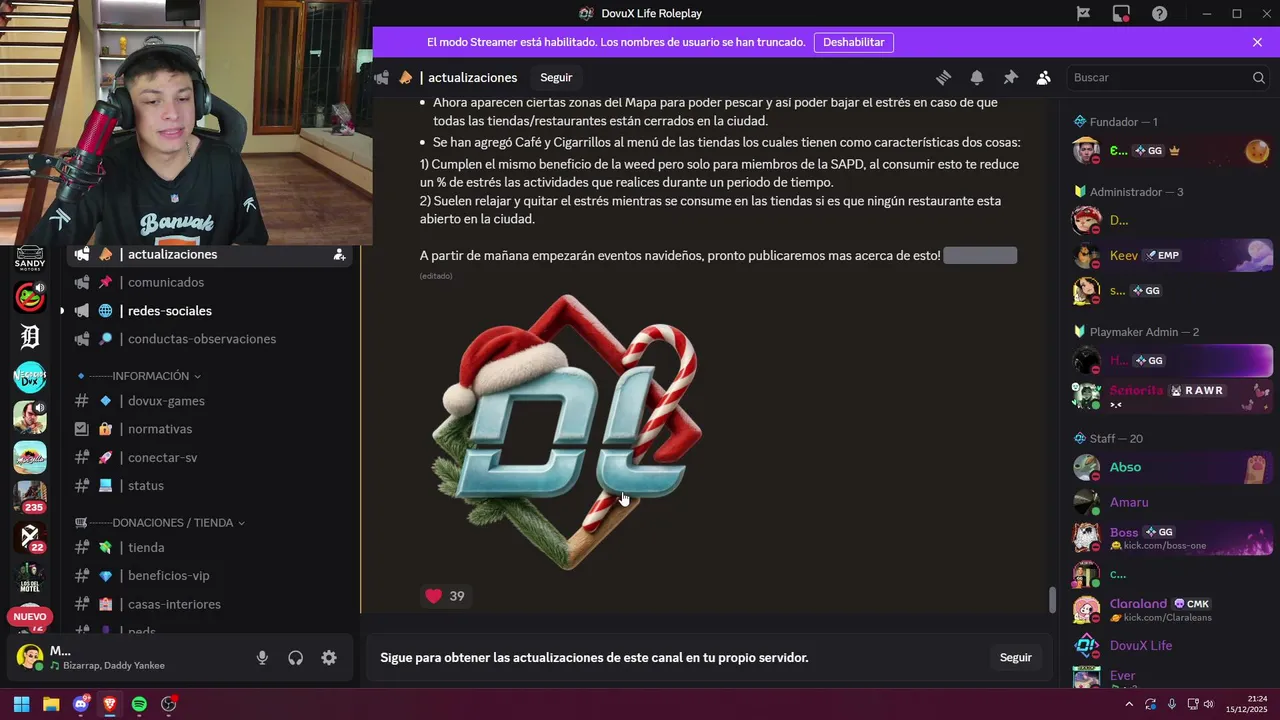
Task: Toggle the member list icon
Action: [1044, 77]
